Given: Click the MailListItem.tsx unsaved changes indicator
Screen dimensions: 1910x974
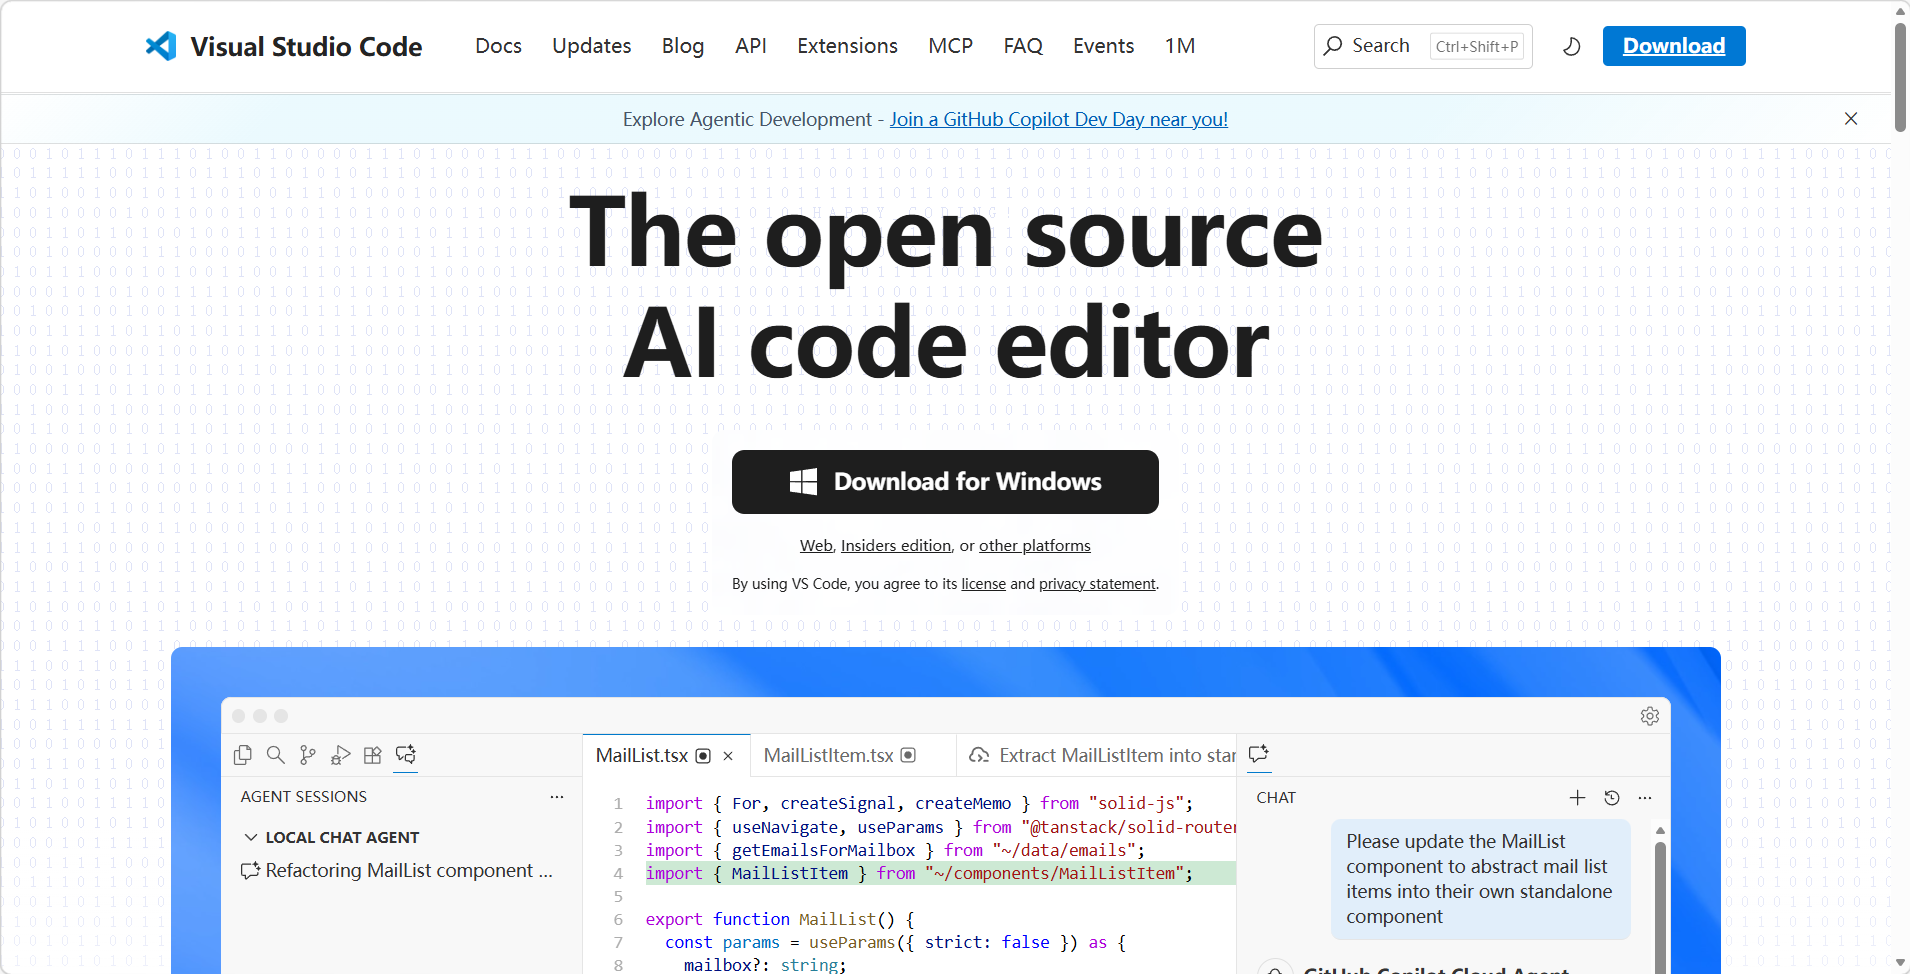Looking at the screenshot, I should (x=908, y=756).
